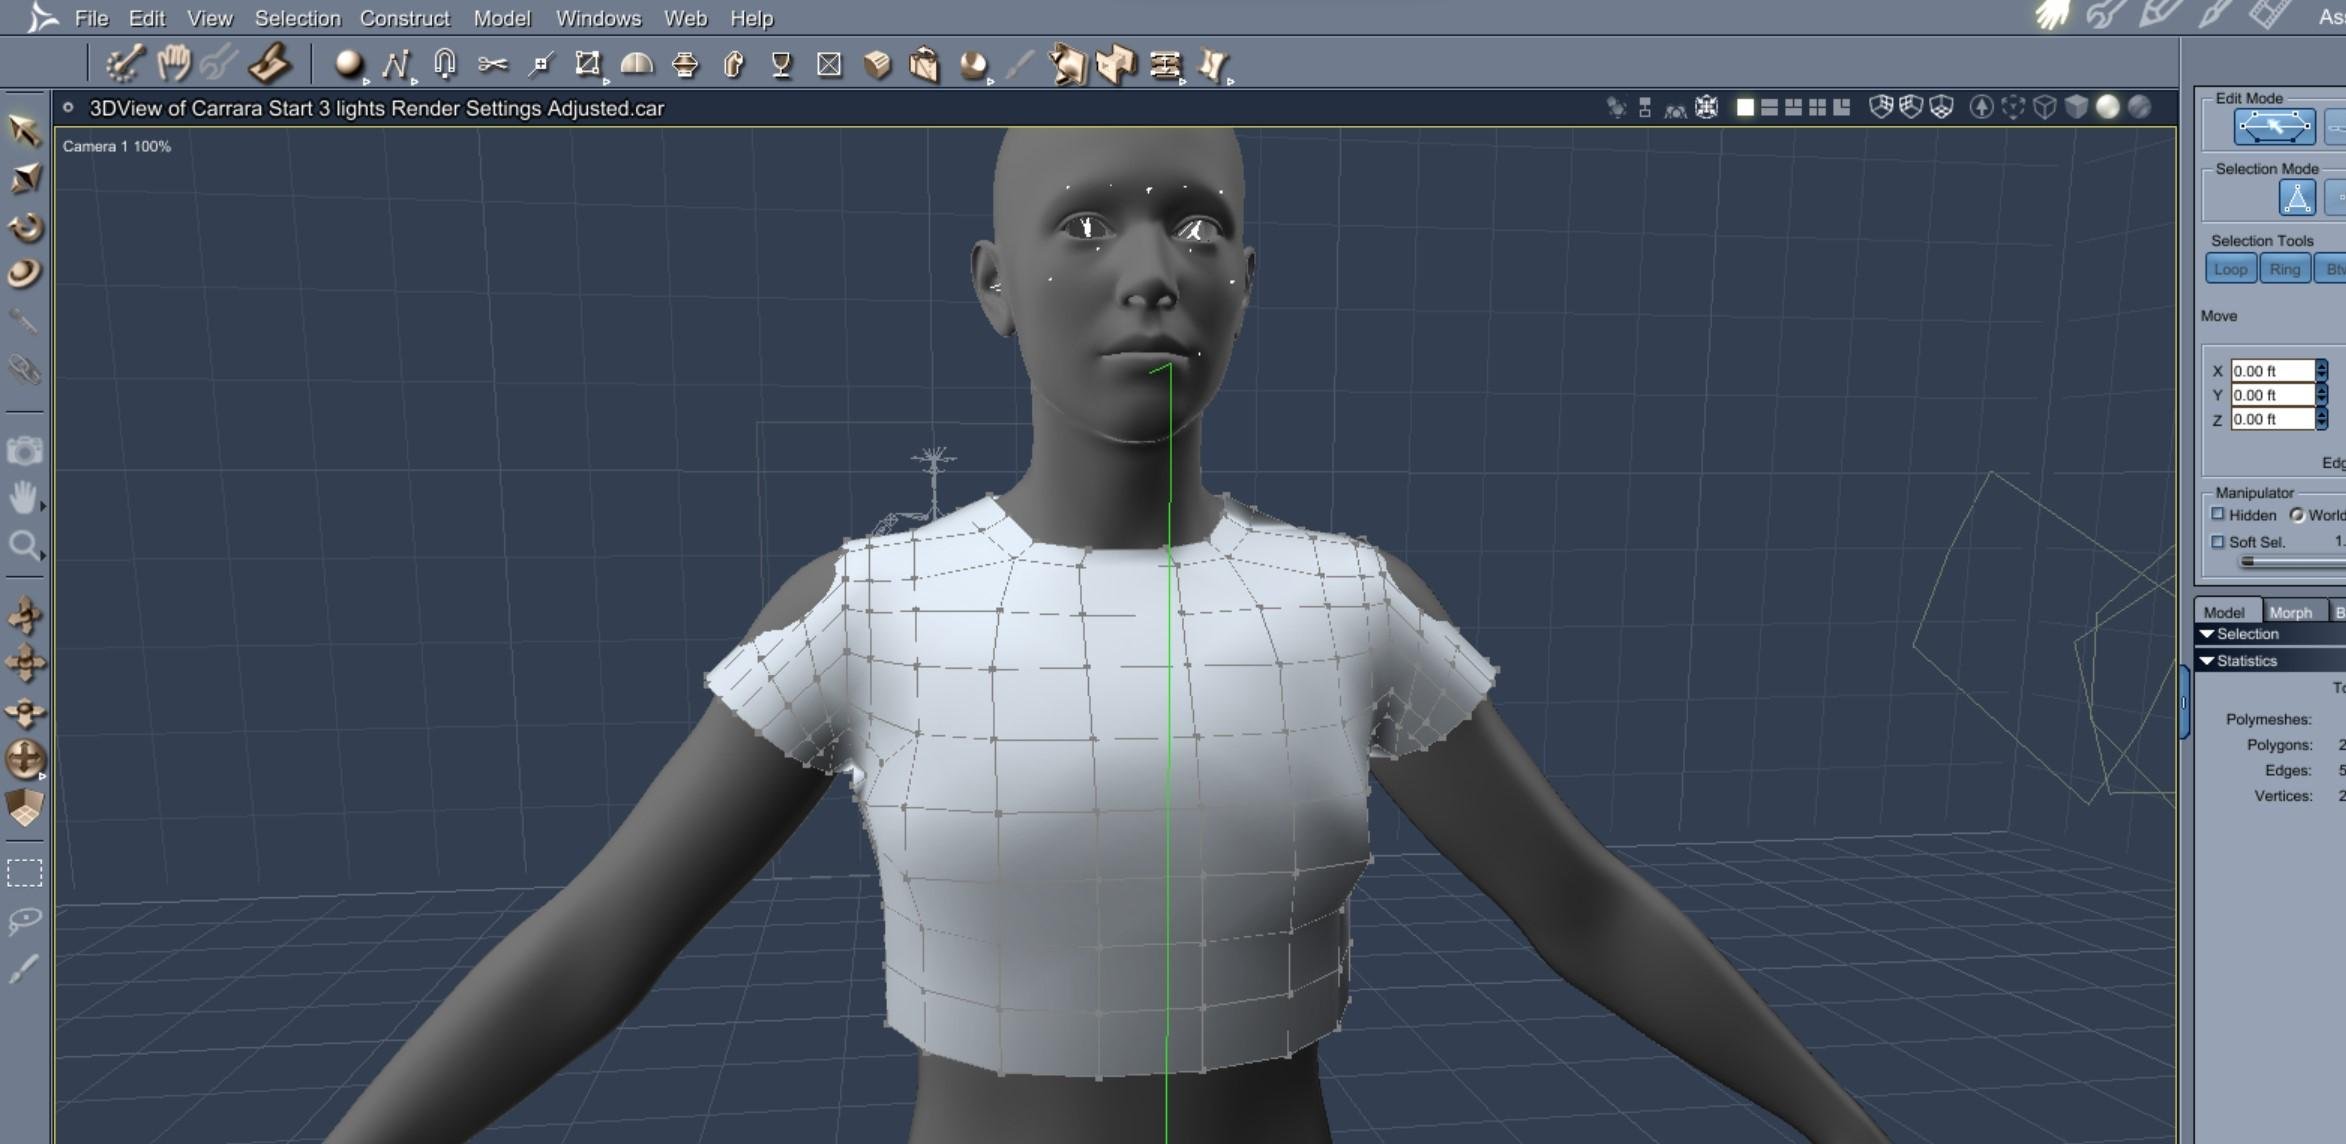Select the hand grab tool in the top toolbar

click(173, 64)
